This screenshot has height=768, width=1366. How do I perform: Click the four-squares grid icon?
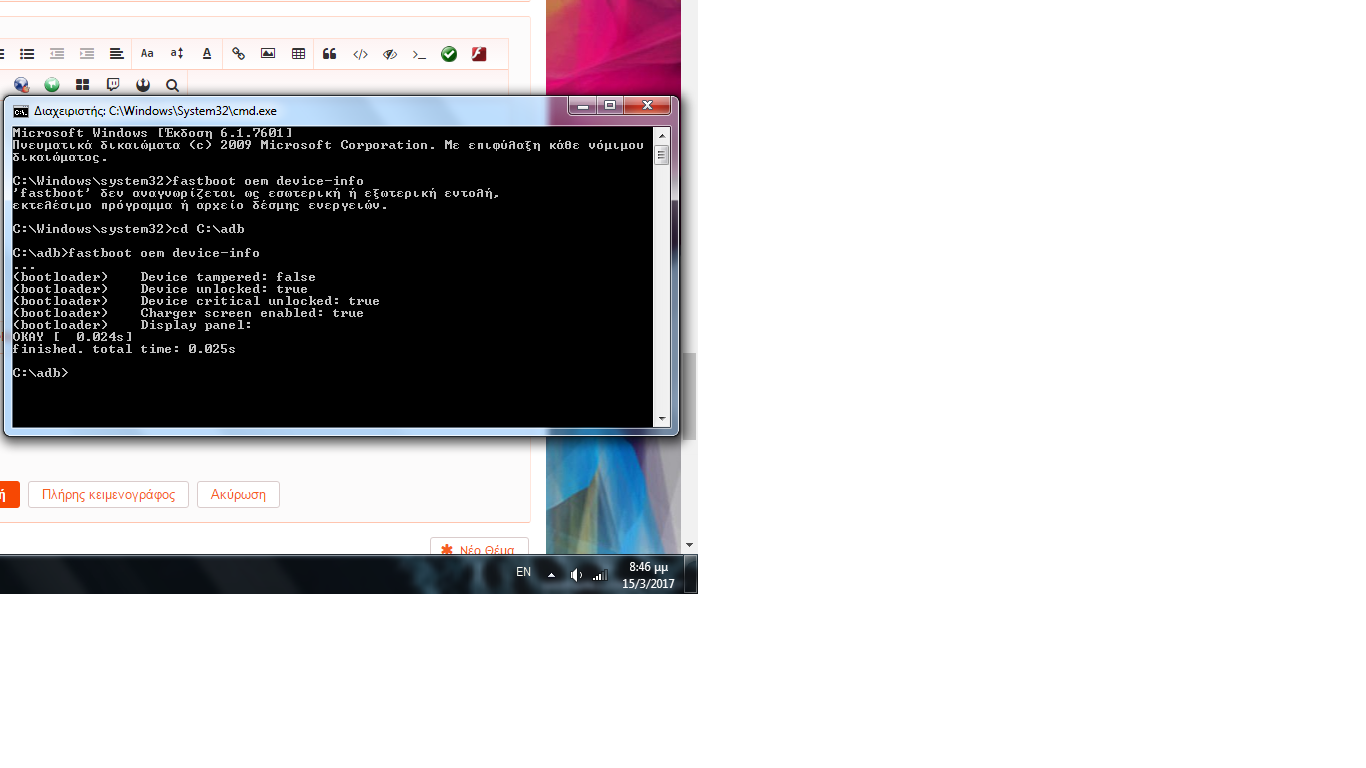[83, 85]
